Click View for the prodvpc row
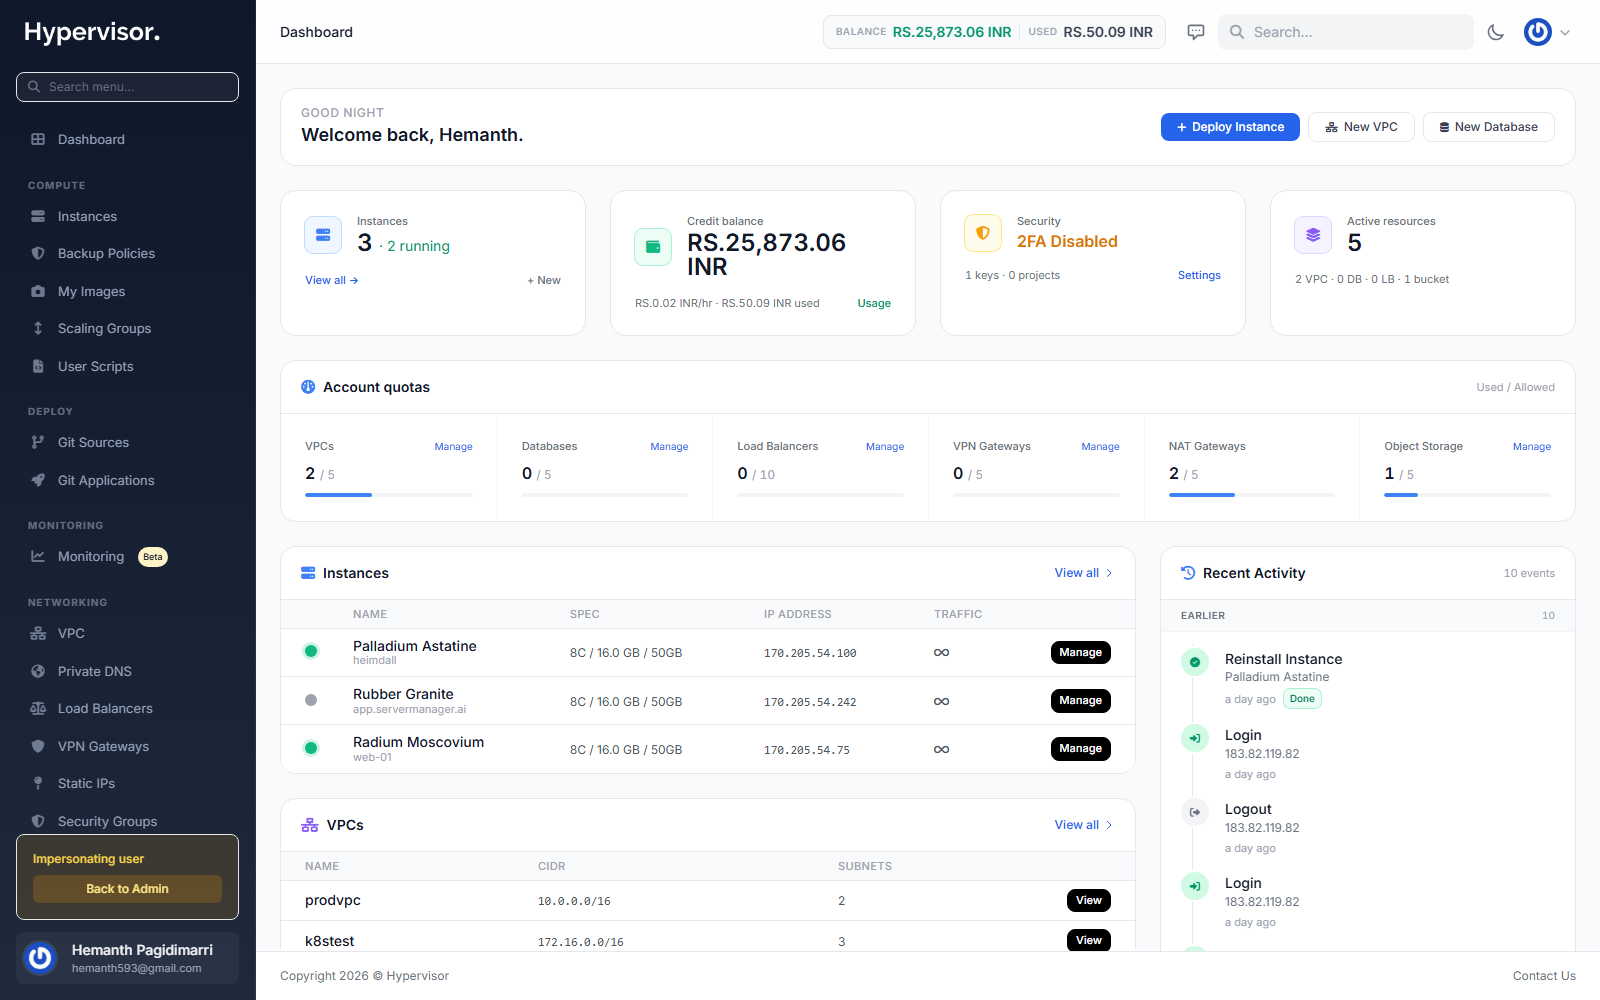This screenshot has width=1600, height=1000. click(x=1088, y=901)
